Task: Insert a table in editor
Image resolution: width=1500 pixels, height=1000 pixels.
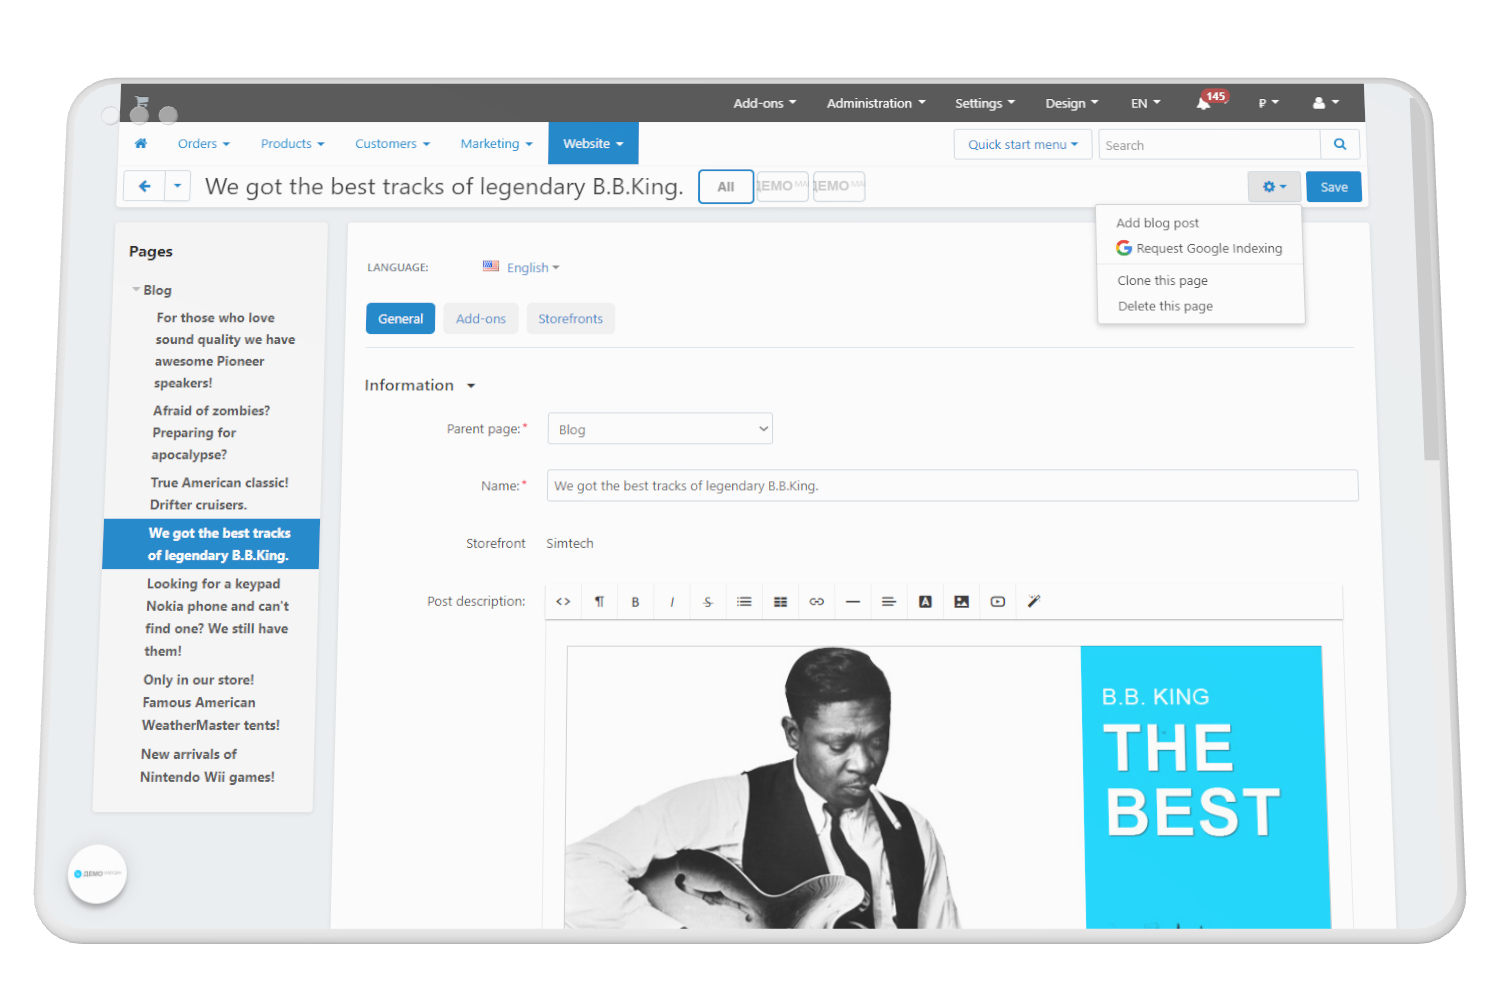Action: coord(781,602)
